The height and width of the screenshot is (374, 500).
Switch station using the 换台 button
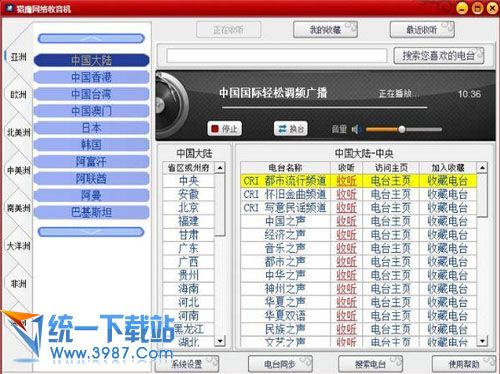coord(291,129)
